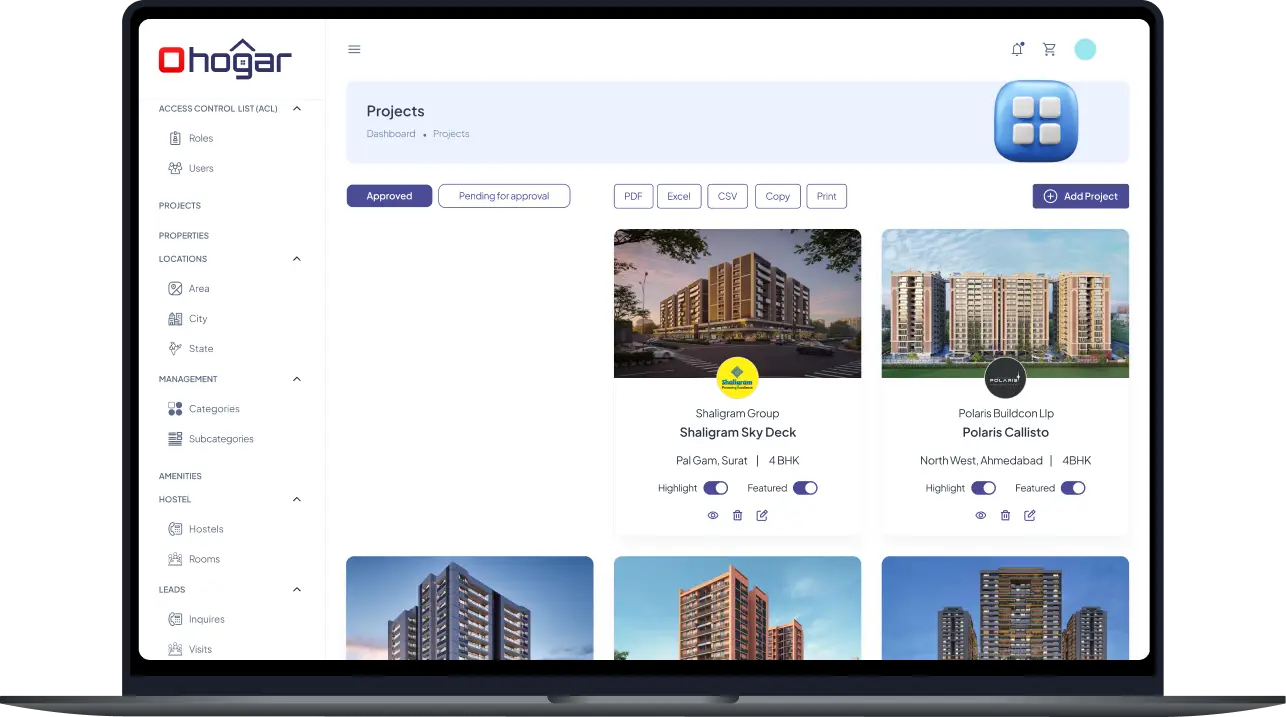The width and height of the screenshot is (1286, 717).
Task: Toggle the hamburger menu icon
Action: [x=354, y=49]
